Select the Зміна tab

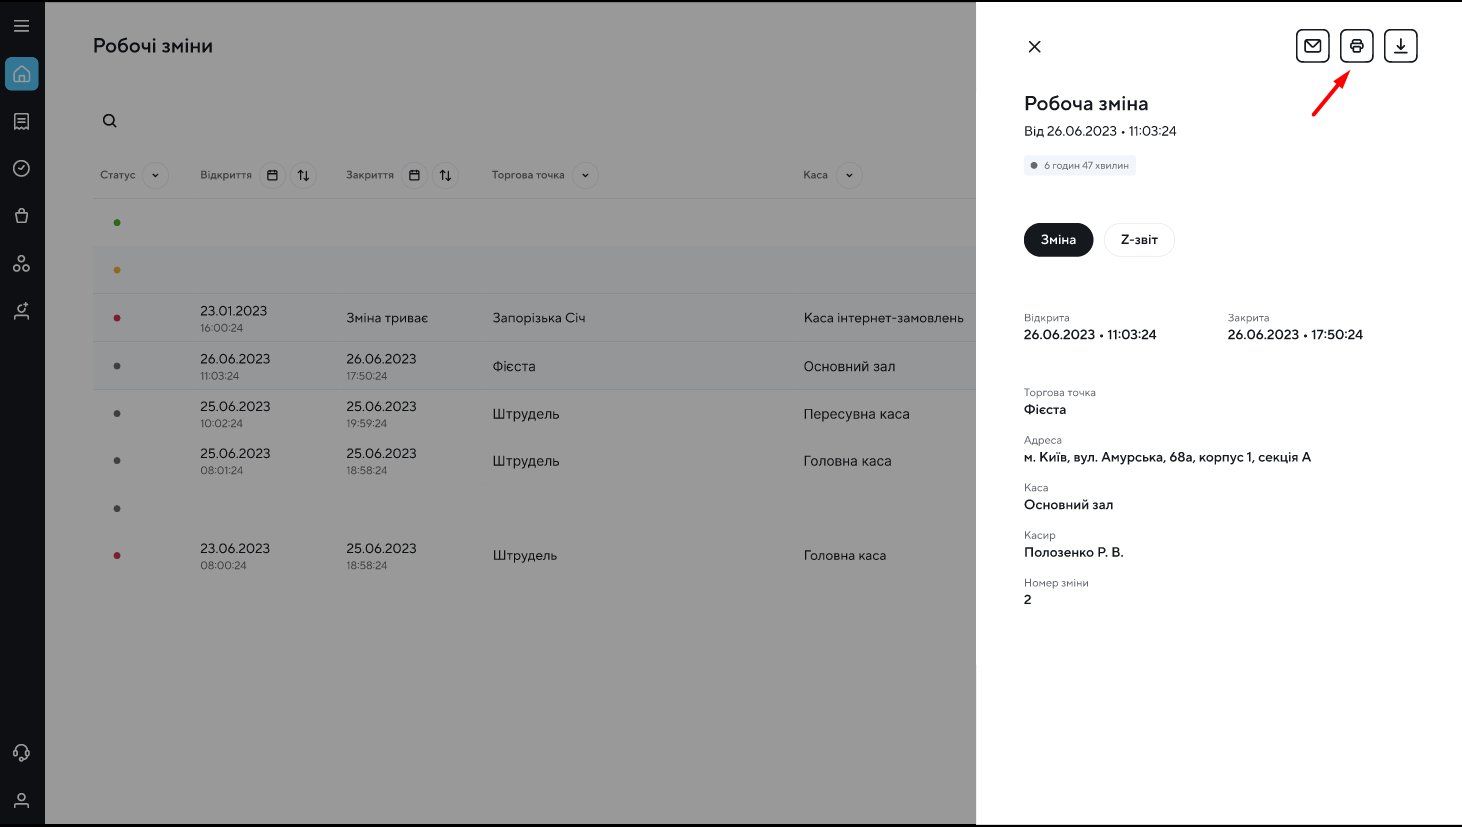click(1058, 240)
